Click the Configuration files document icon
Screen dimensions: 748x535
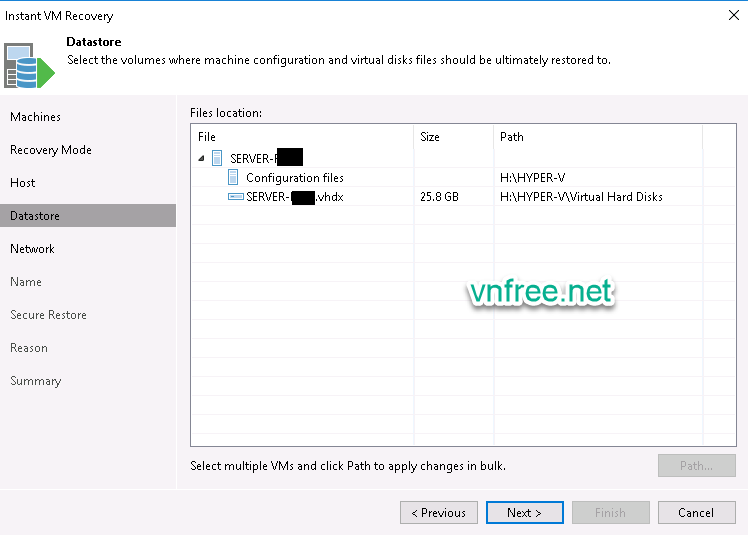pos(233,178)
